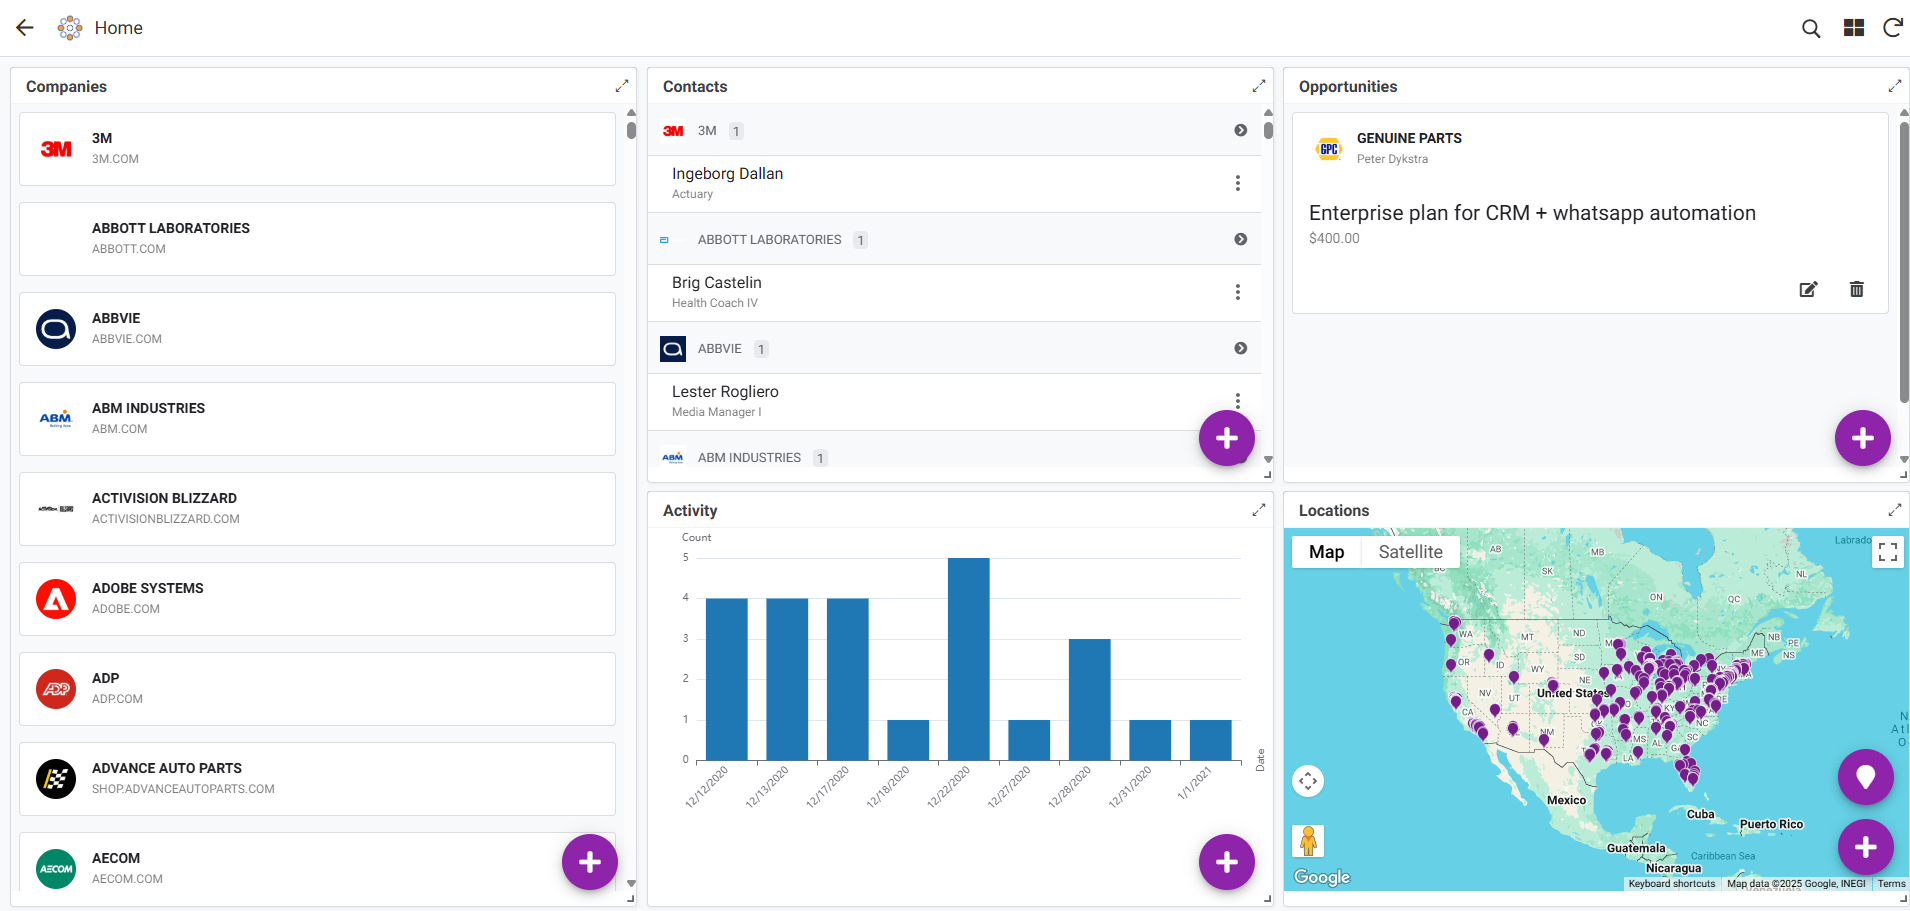Open the ADVANCE AUTO PARTS company card
The image size is (1910, 911).
click(317, 779)
